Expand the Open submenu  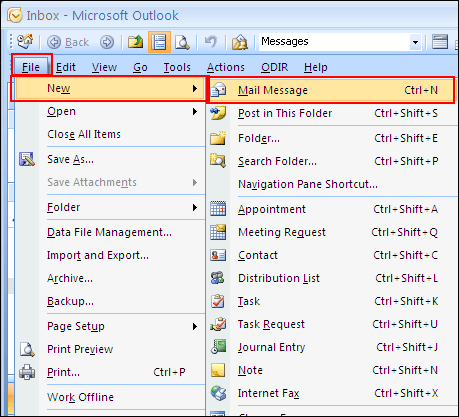109,111
